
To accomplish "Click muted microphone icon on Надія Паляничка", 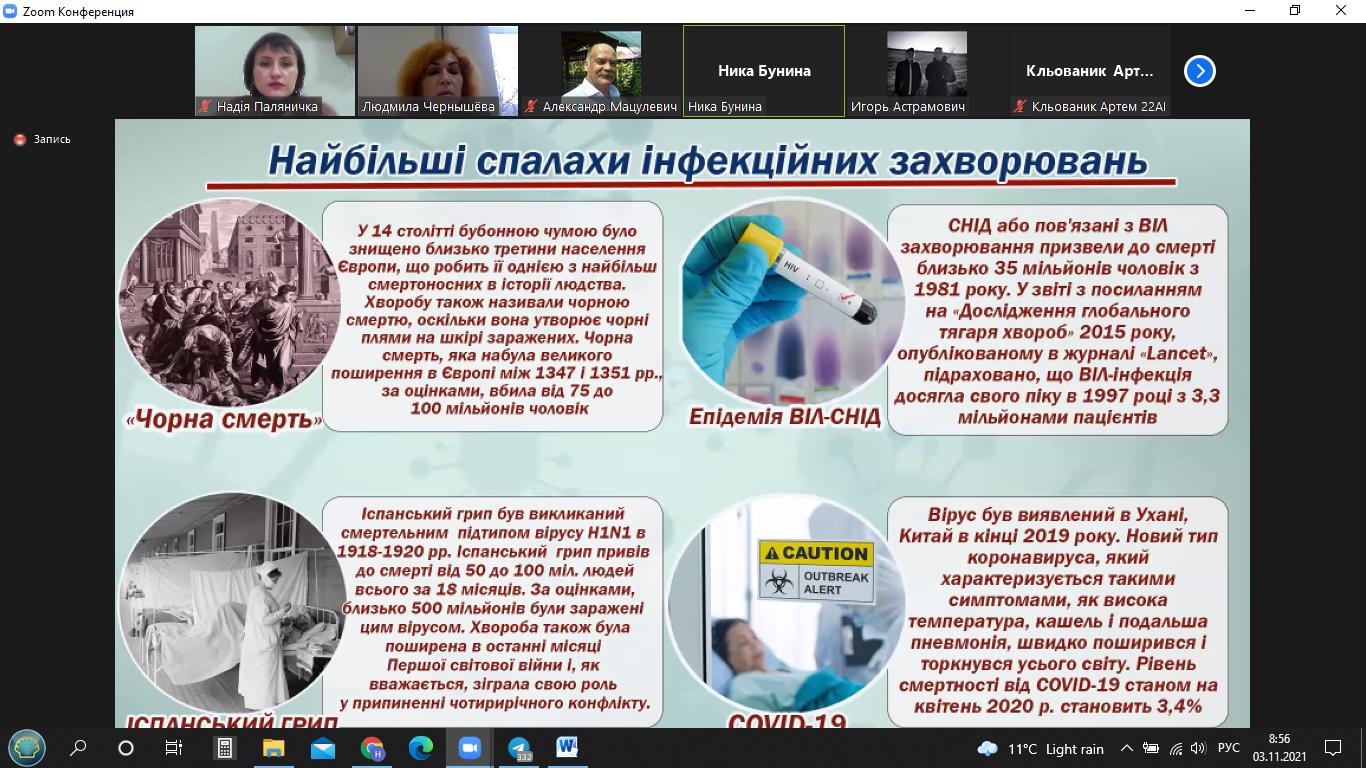I will (x=206, y=107).
